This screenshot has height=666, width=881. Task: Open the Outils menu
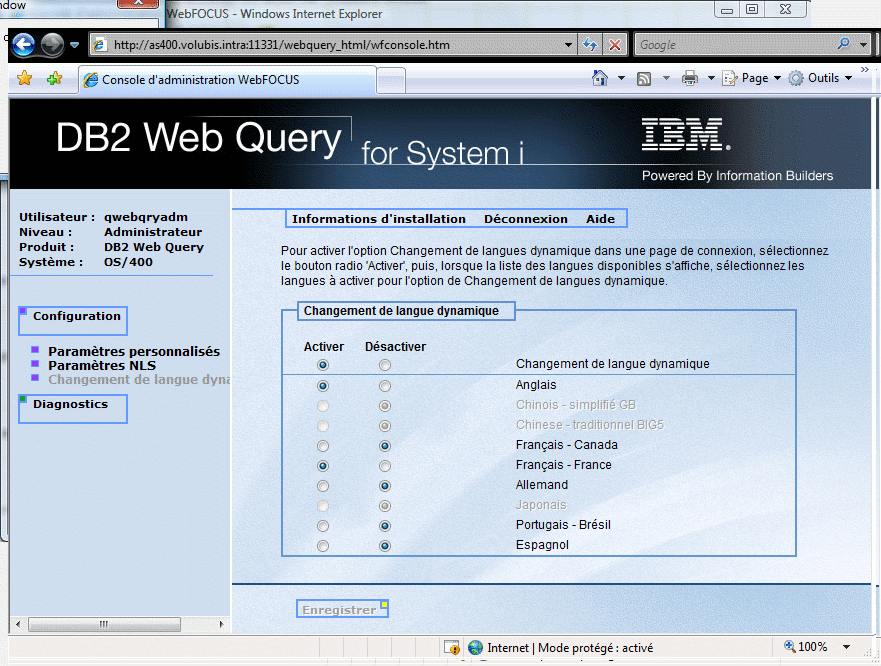[820, 78]
